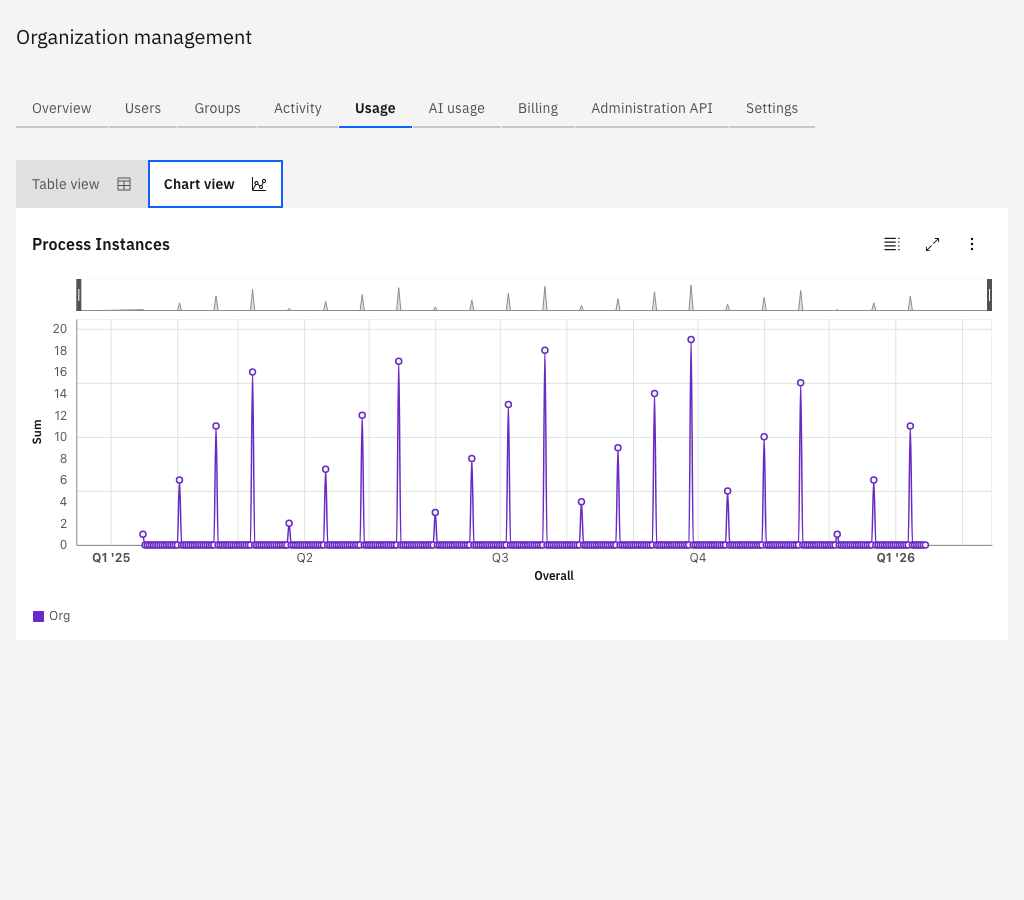Viewport: 1024px width, 900px height.
Task: Expand the chart to fullscreen
Action: pyautogui.click(x=933, y=244)
